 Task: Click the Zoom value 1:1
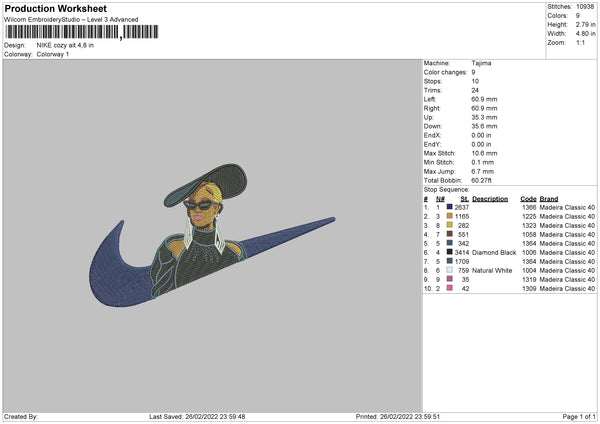pos(580,42)
